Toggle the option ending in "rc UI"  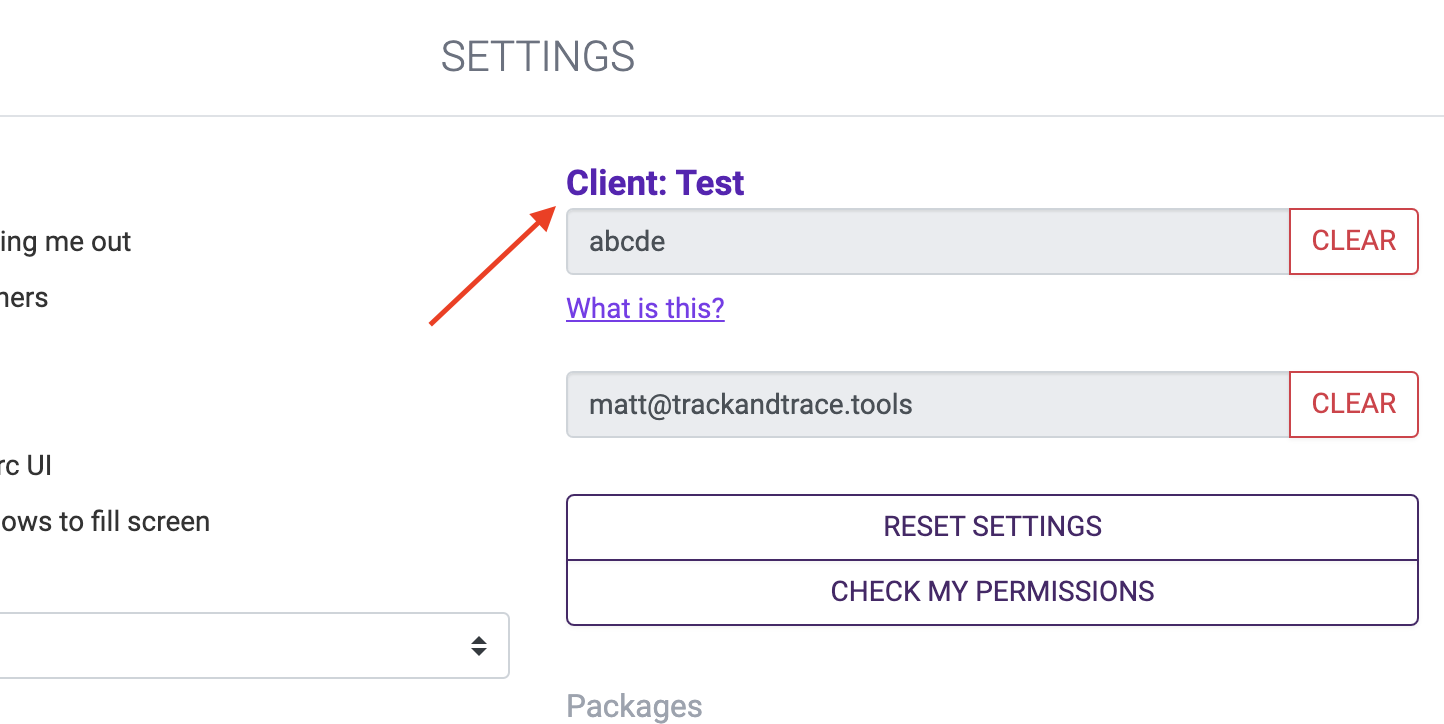click(x=26, y=466)
